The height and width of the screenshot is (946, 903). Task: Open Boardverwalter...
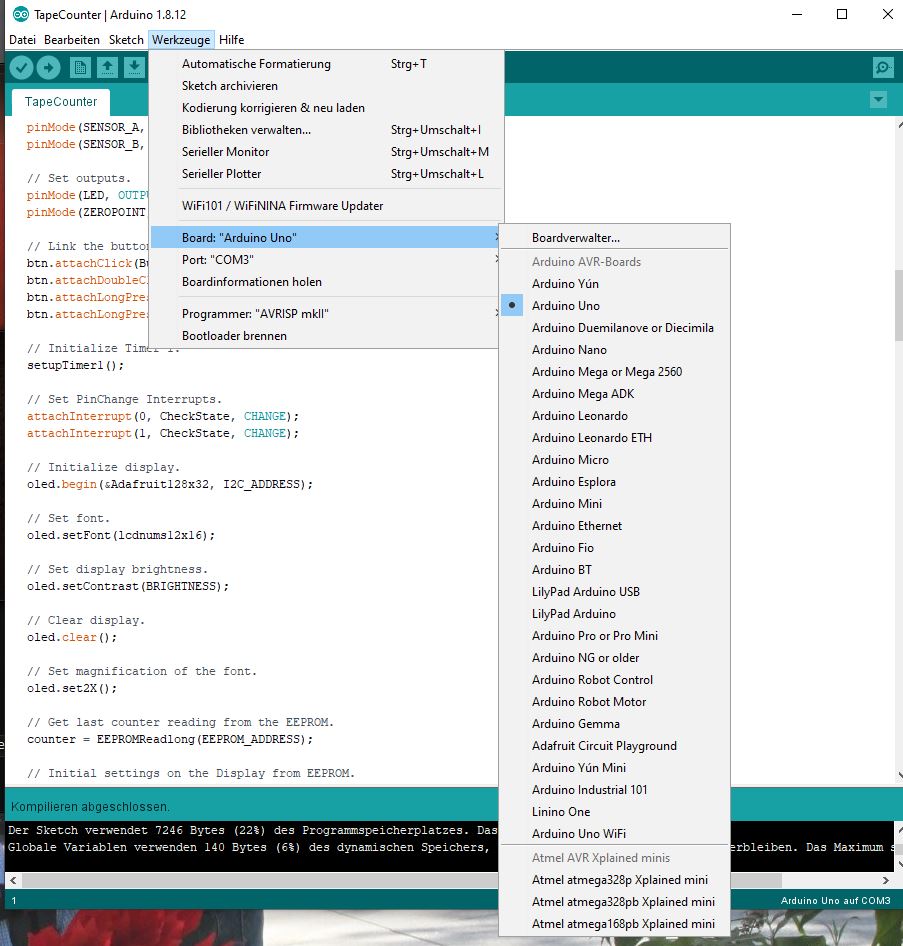[x=615, y=238]
